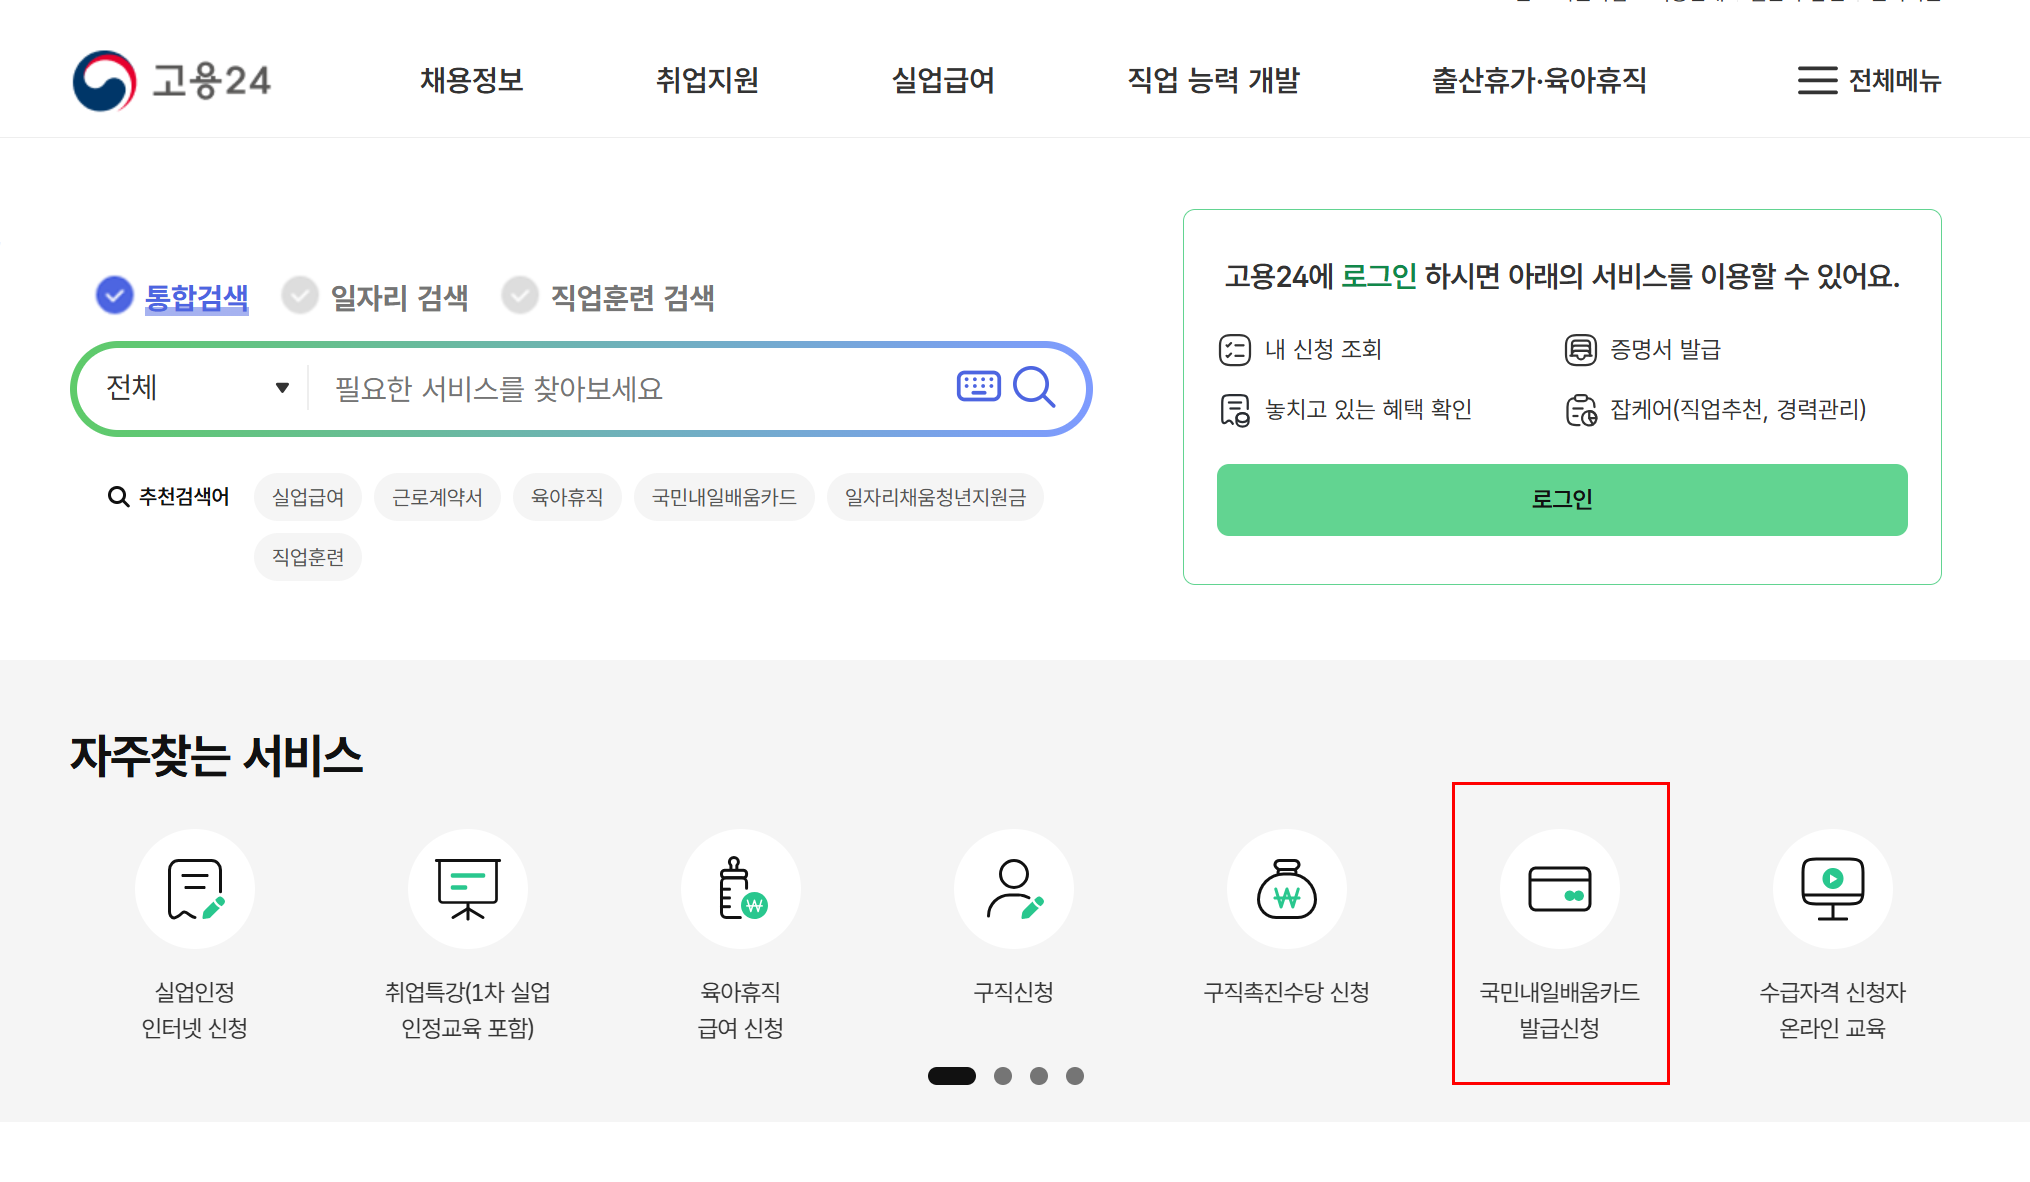Open 취업특강 presentation board icon

[467, 889]
